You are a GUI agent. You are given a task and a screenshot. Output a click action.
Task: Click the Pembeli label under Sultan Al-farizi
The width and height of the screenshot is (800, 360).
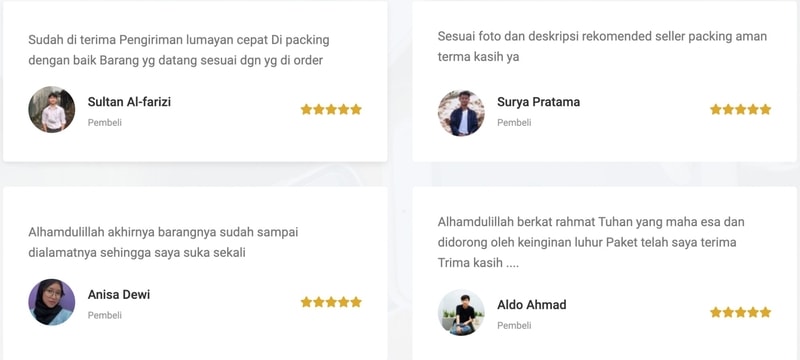pyautogui.click(x=105, y=123)
